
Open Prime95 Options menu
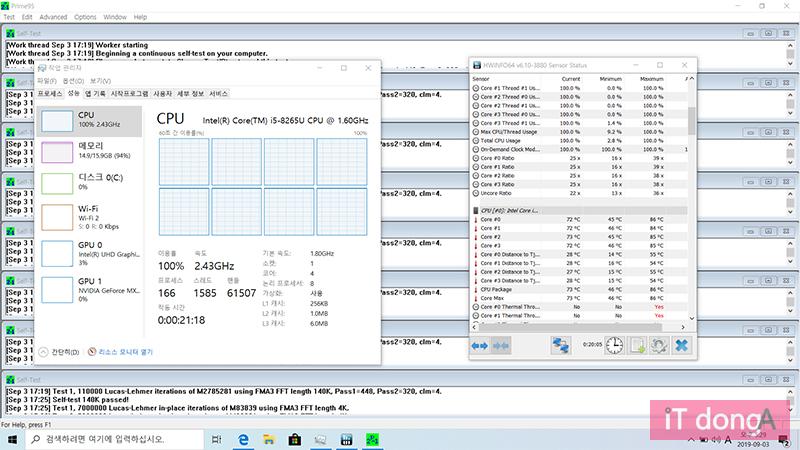click(85, 17)
